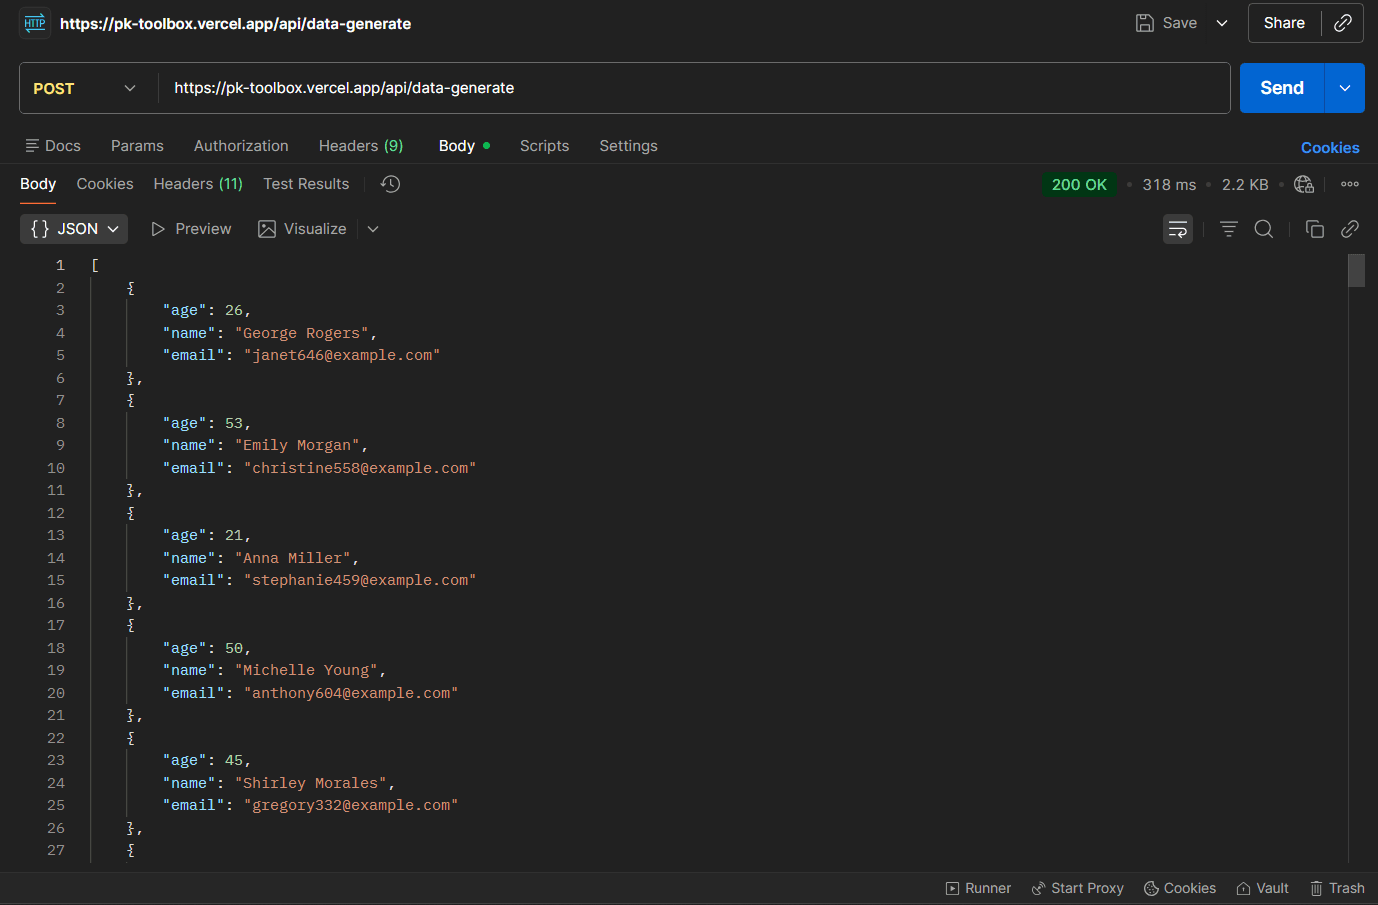
Task: Click the response link icon at right of the toolbar
Action: [x=1350, y=229]
